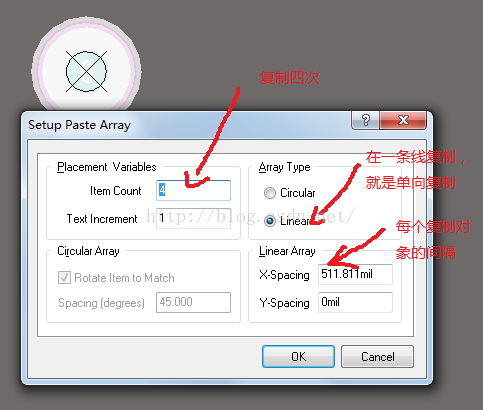
Task: Click the X-Spacing label
Action: [284, 275]
